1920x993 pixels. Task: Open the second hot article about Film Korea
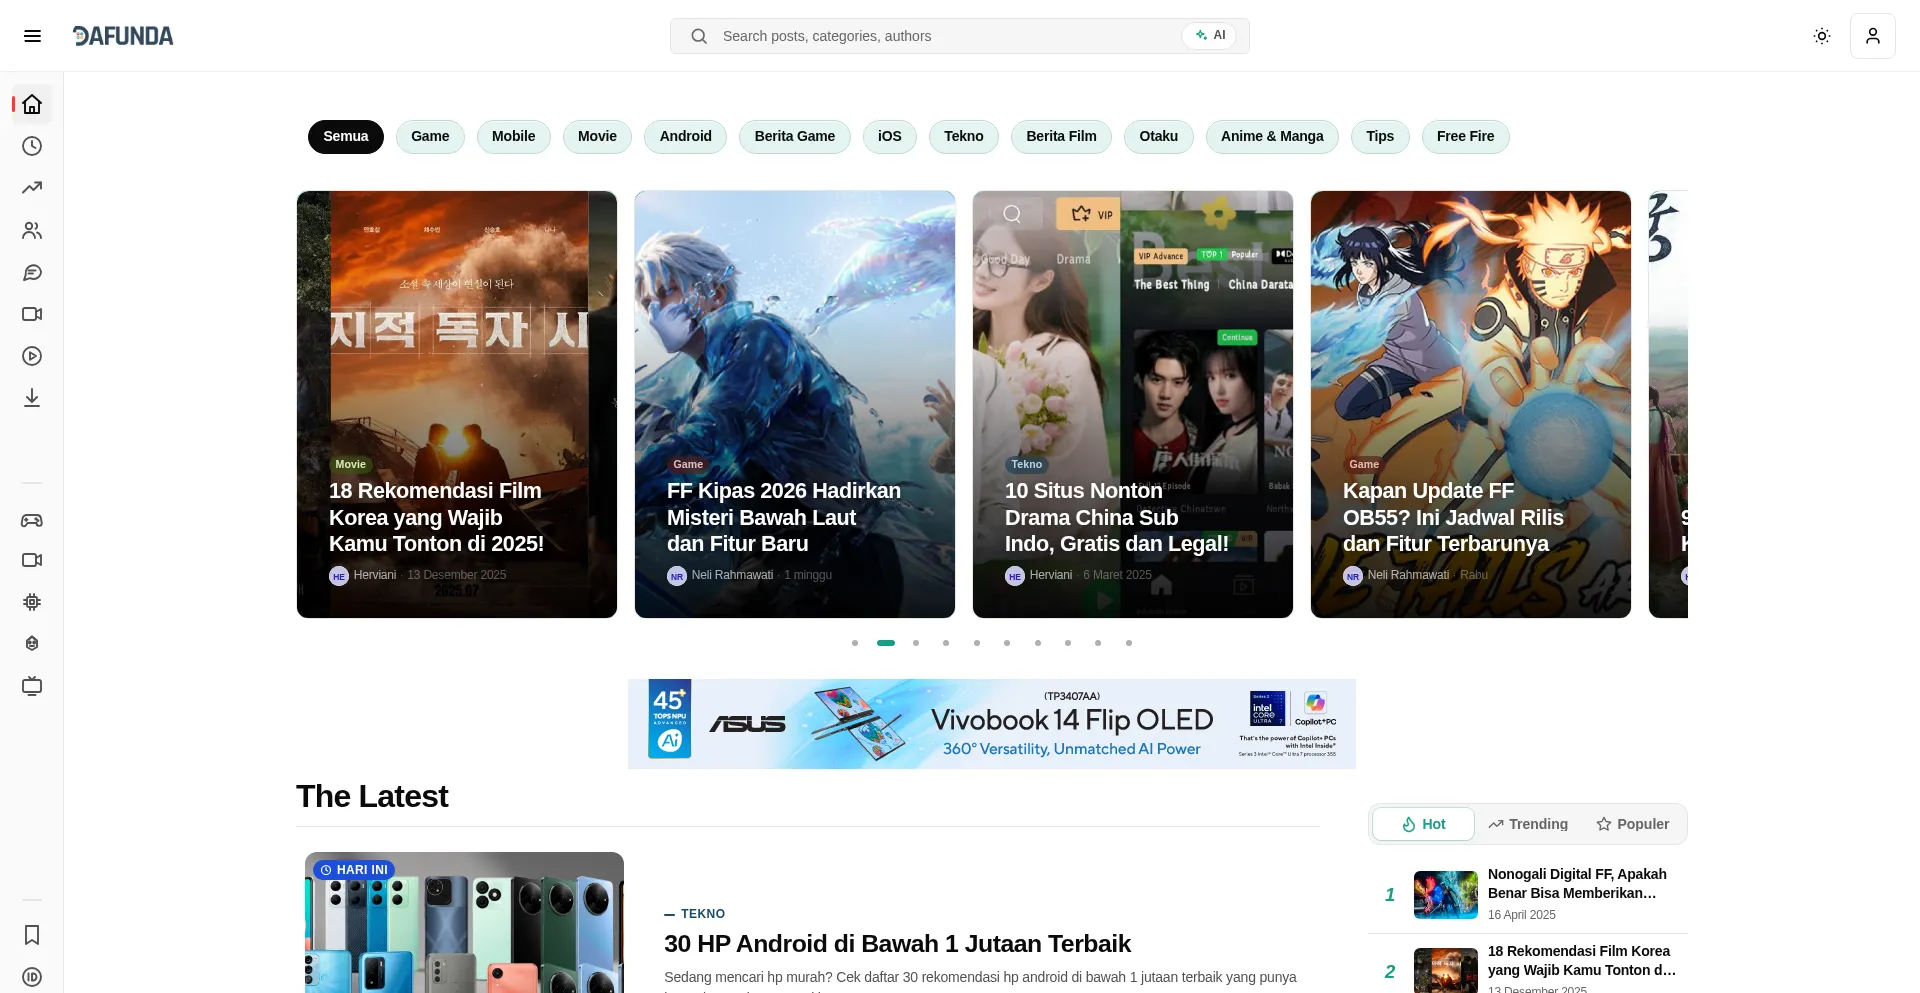pyautogui.click(x=1582, y=960)
